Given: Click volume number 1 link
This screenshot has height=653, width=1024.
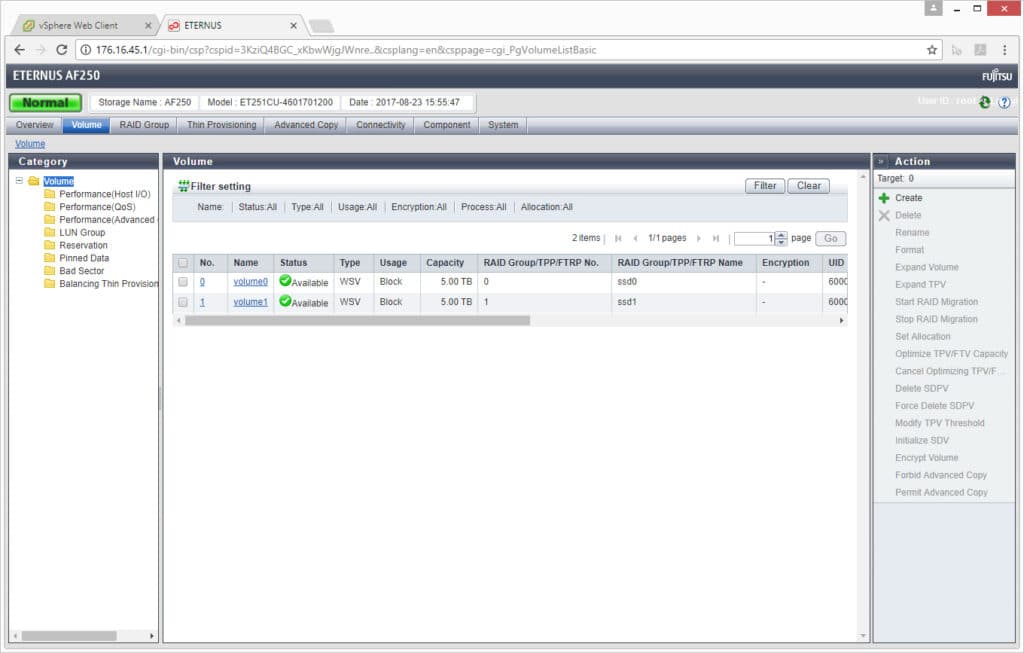Looking at the screenshot, I should 202,302.
